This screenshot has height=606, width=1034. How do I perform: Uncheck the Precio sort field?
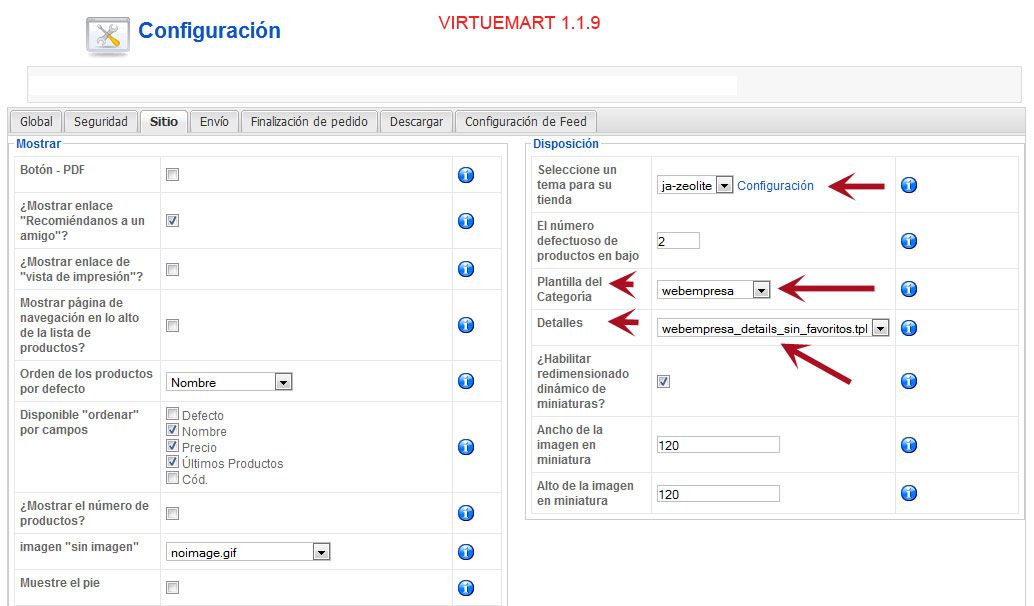(172, 446)
